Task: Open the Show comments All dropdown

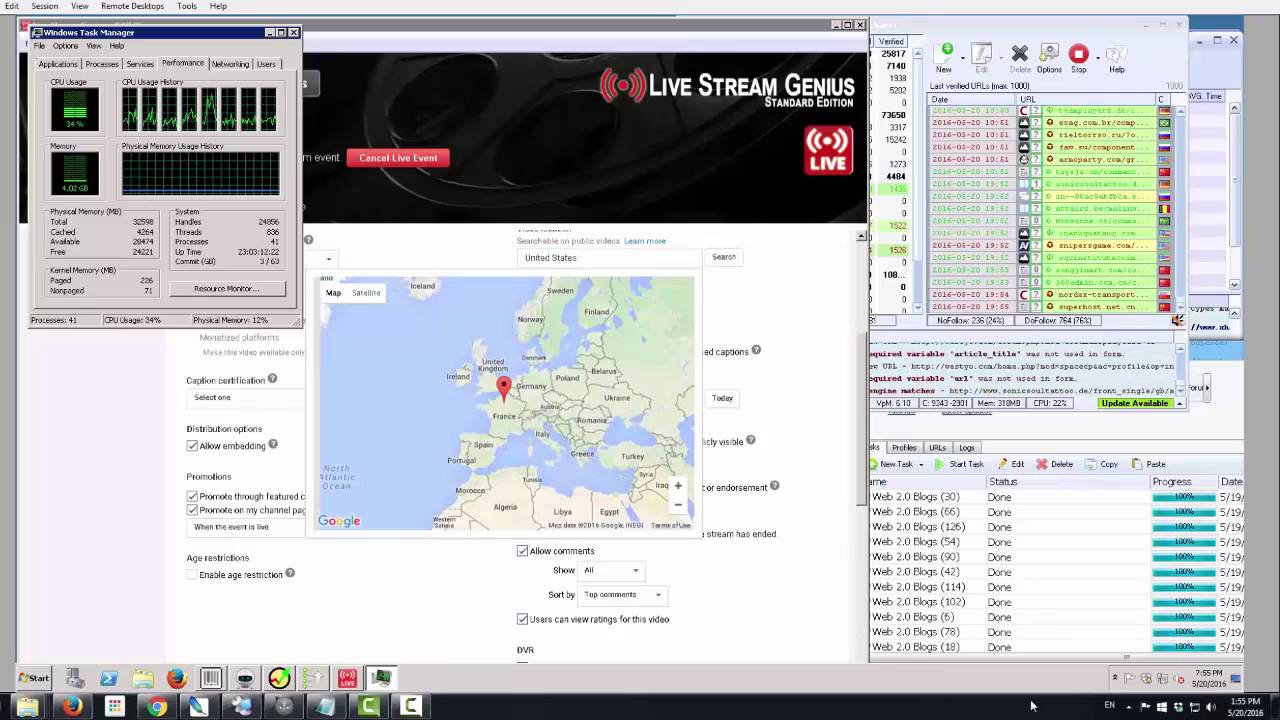Action: (611, 570)
